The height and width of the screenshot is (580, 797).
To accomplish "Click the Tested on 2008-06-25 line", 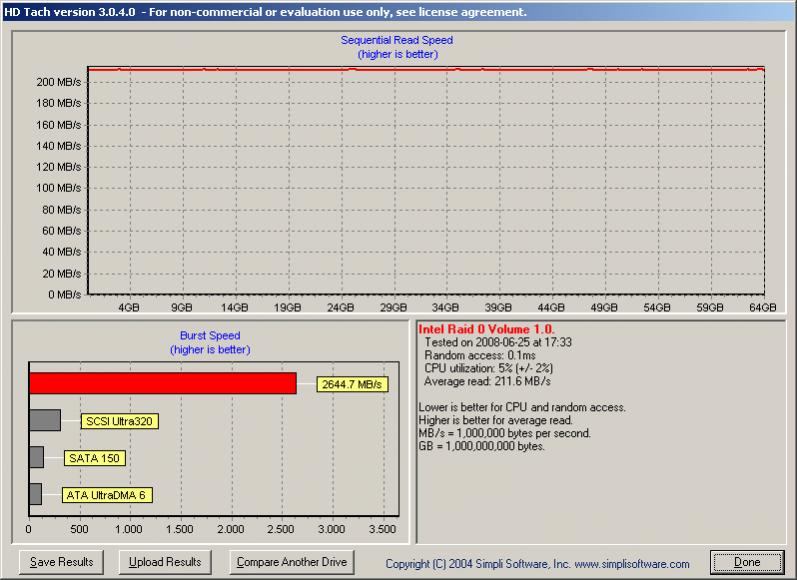I will pos(498,342).
